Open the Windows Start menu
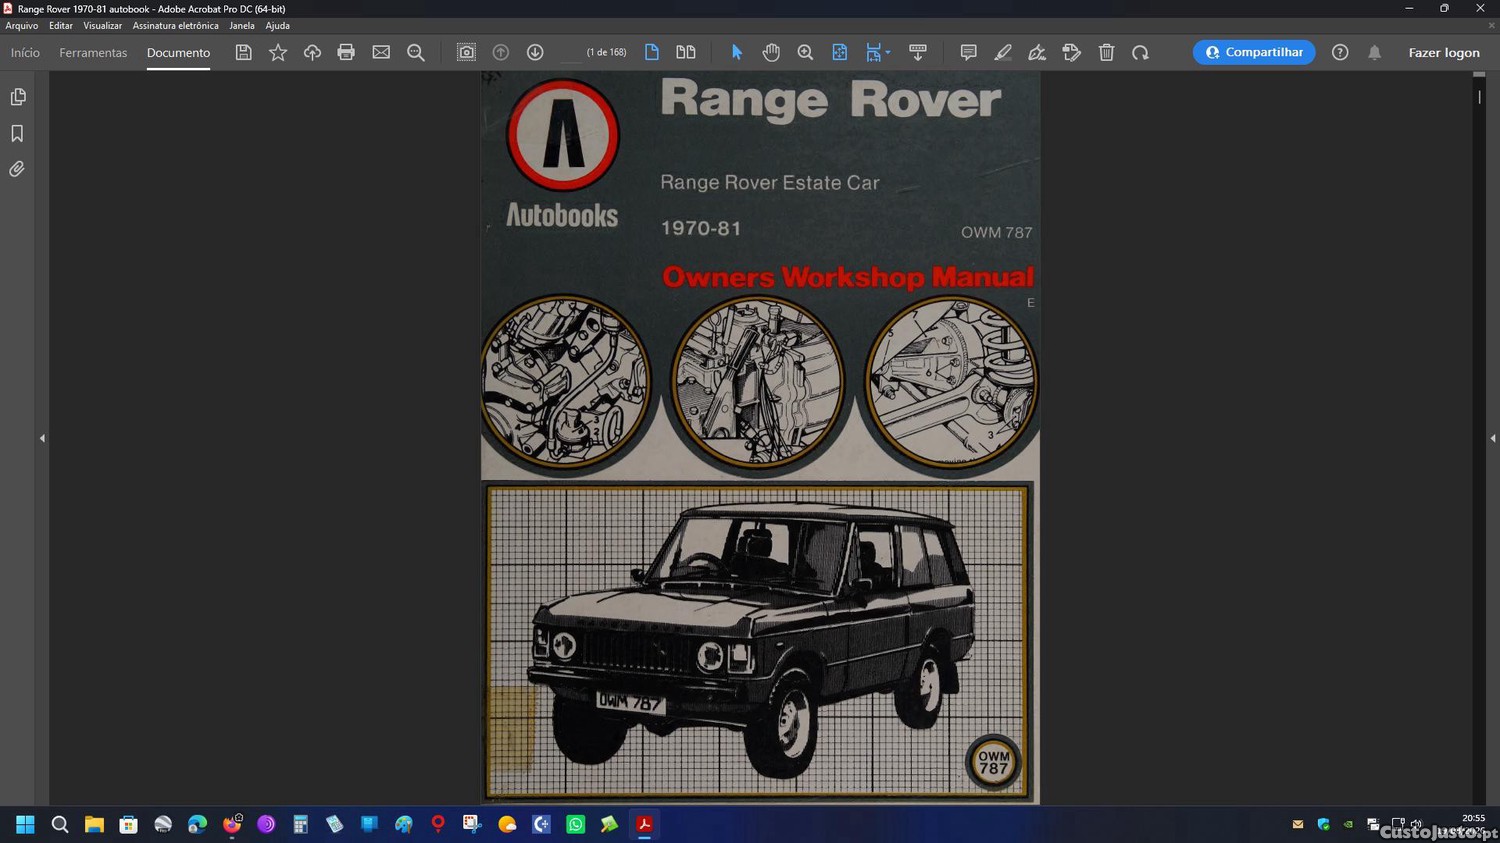1500x843 pixels. pyautogui.click(x=25, y=824)
